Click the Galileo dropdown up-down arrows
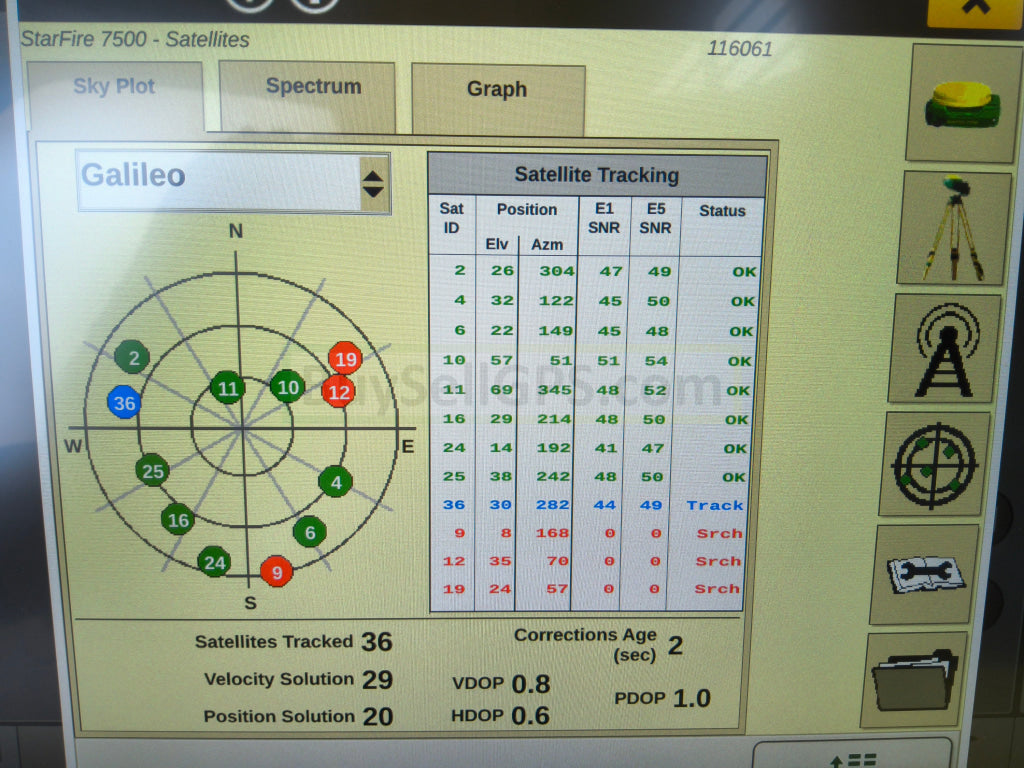The width and height of the screenshot is (1024, 768). [x=373, y=184]
